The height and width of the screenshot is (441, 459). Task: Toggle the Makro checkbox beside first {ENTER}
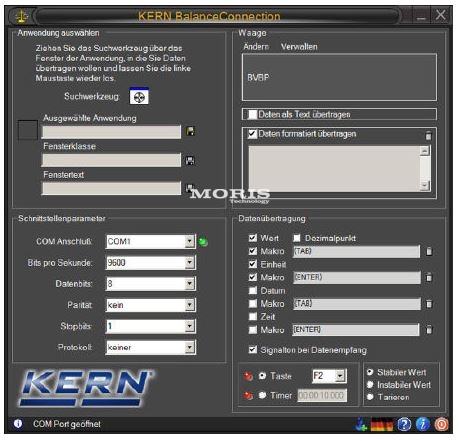point(253,277)
